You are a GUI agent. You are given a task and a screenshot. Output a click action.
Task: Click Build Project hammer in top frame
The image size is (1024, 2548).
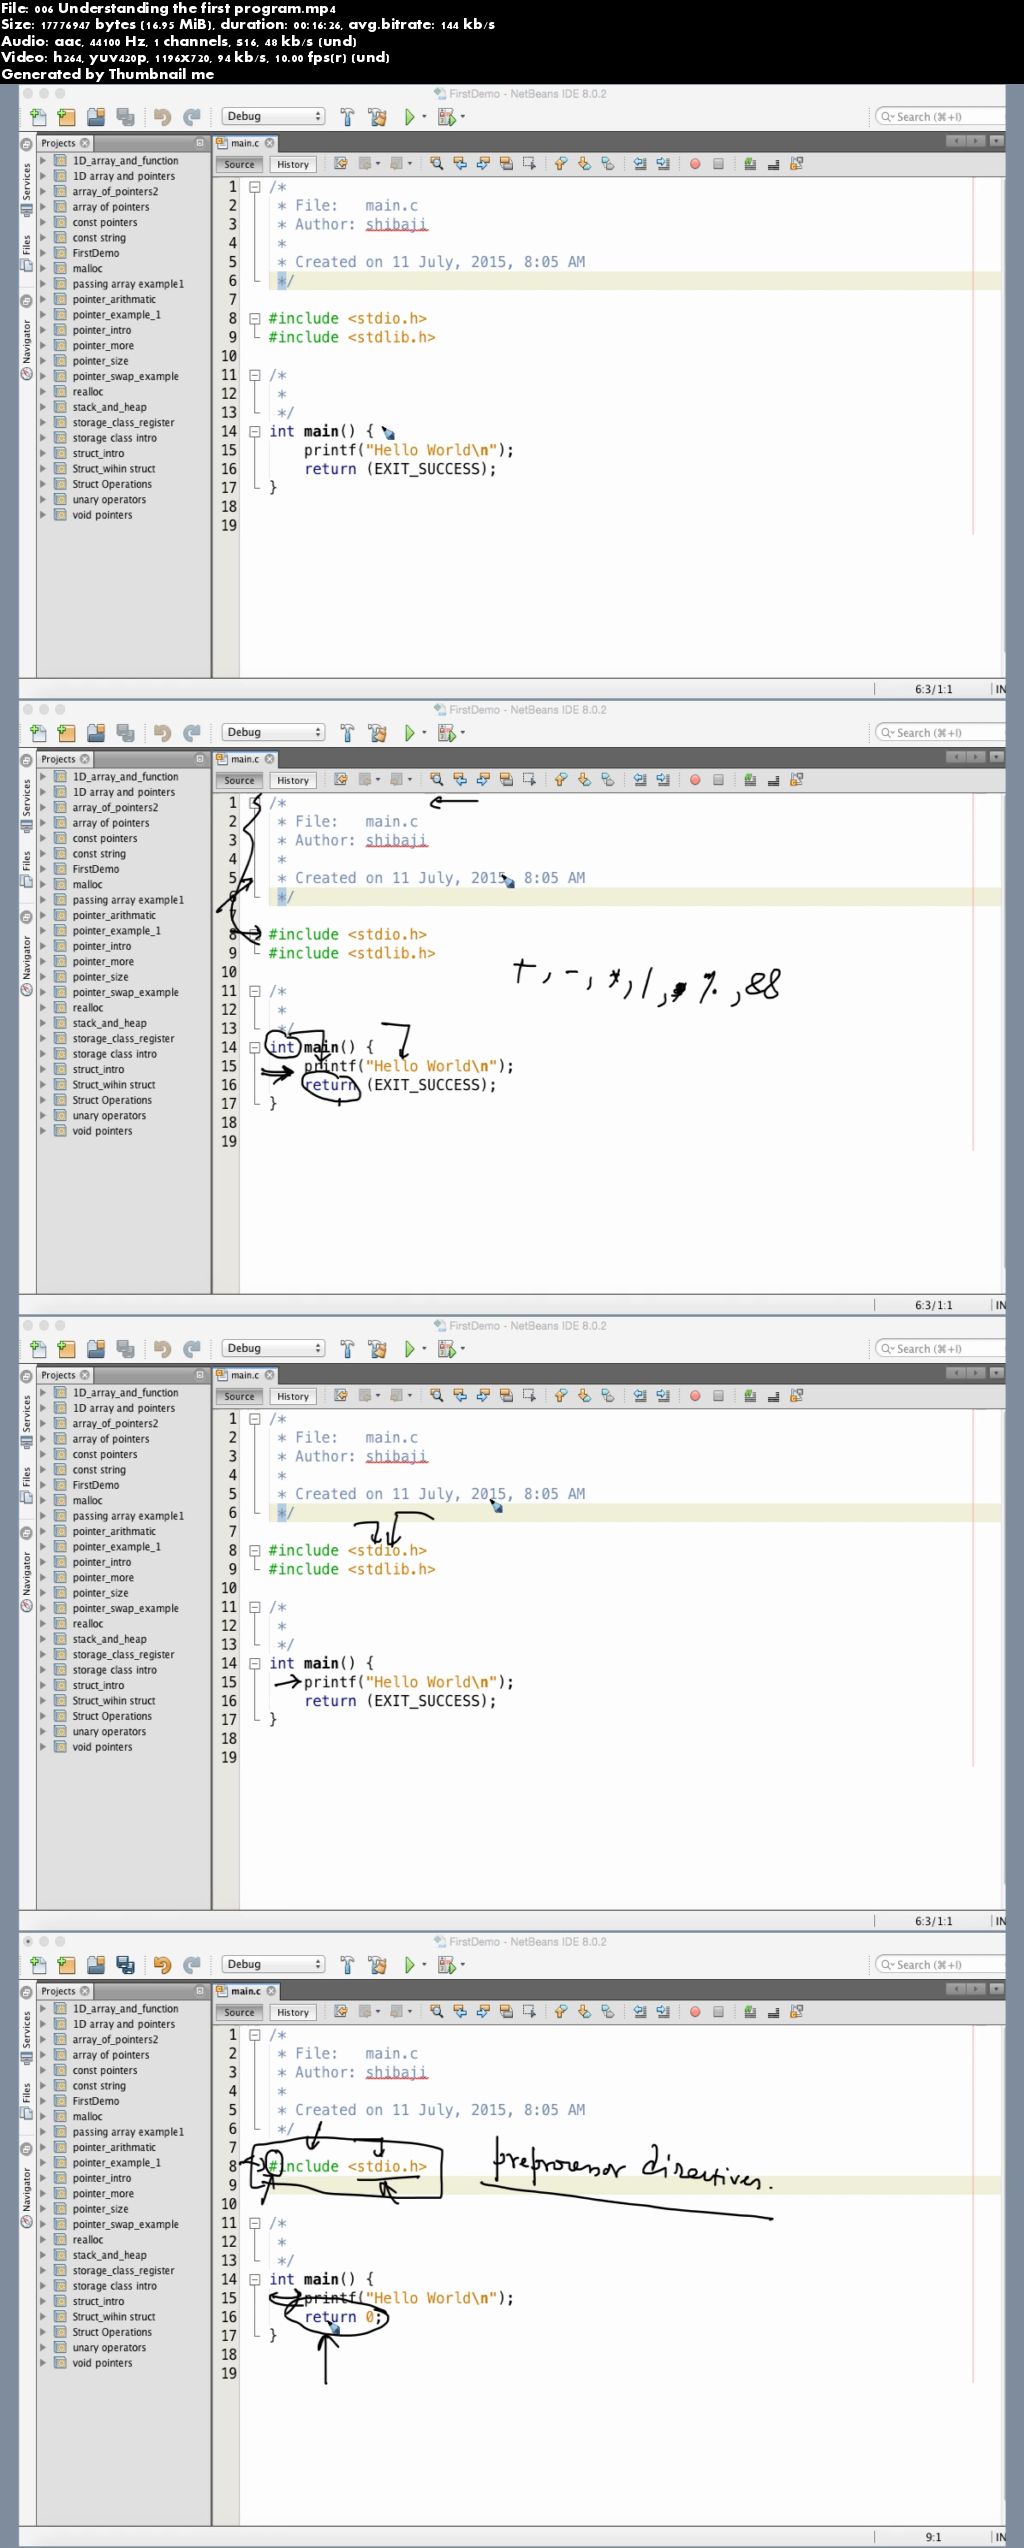pyautogui.click(x=347, y=117)
